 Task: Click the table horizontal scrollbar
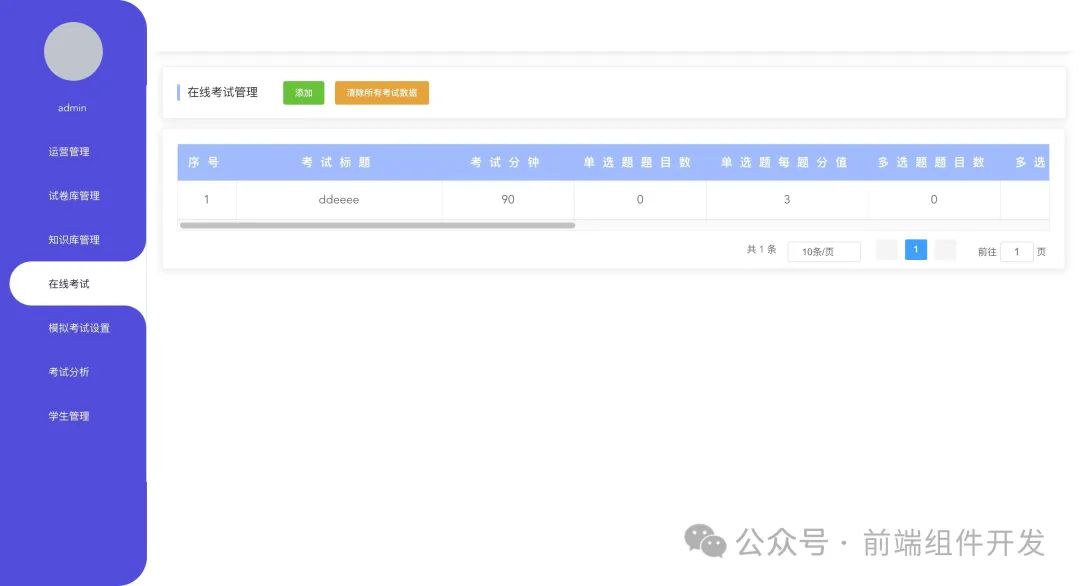point(377,225)
